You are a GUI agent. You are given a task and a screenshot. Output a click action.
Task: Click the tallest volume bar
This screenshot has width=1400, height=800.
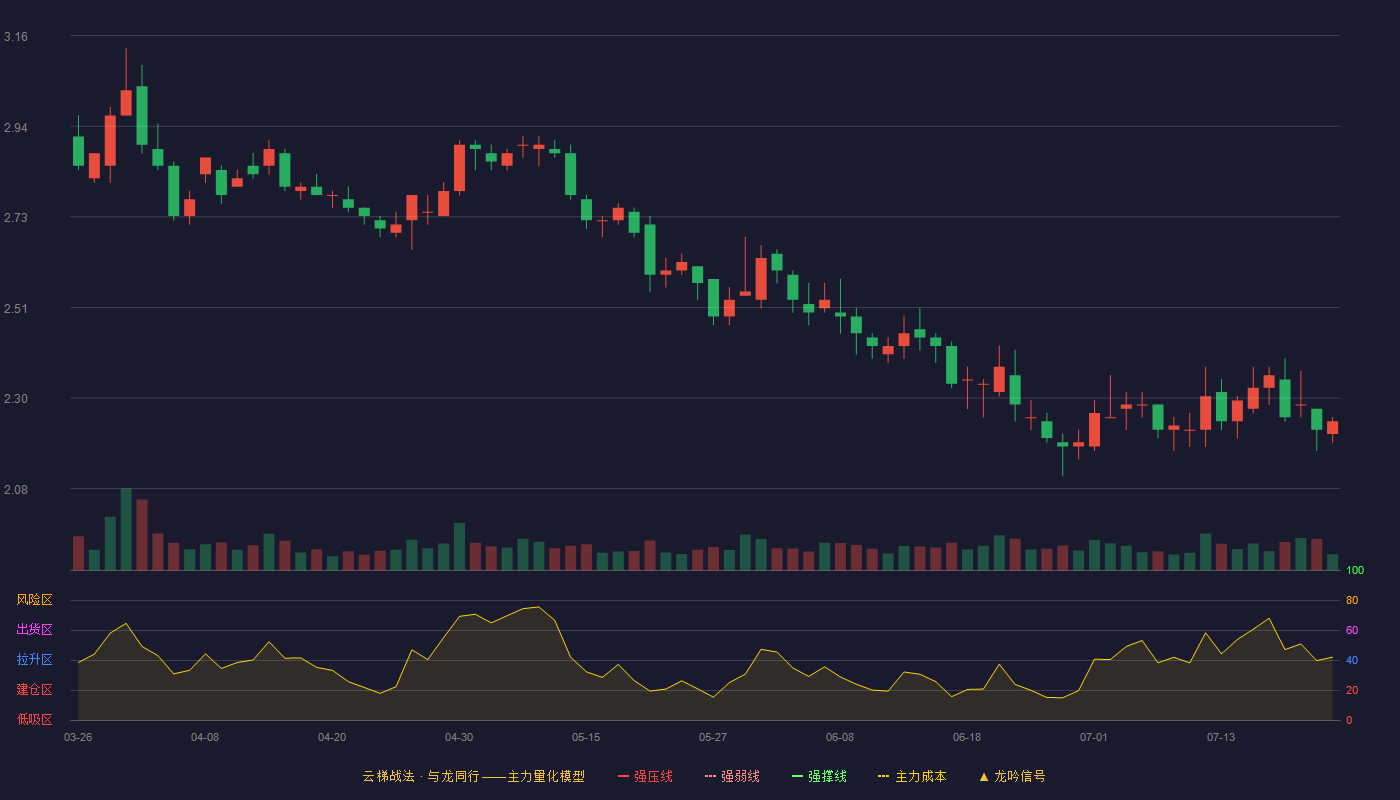click(x=126, y=529)
